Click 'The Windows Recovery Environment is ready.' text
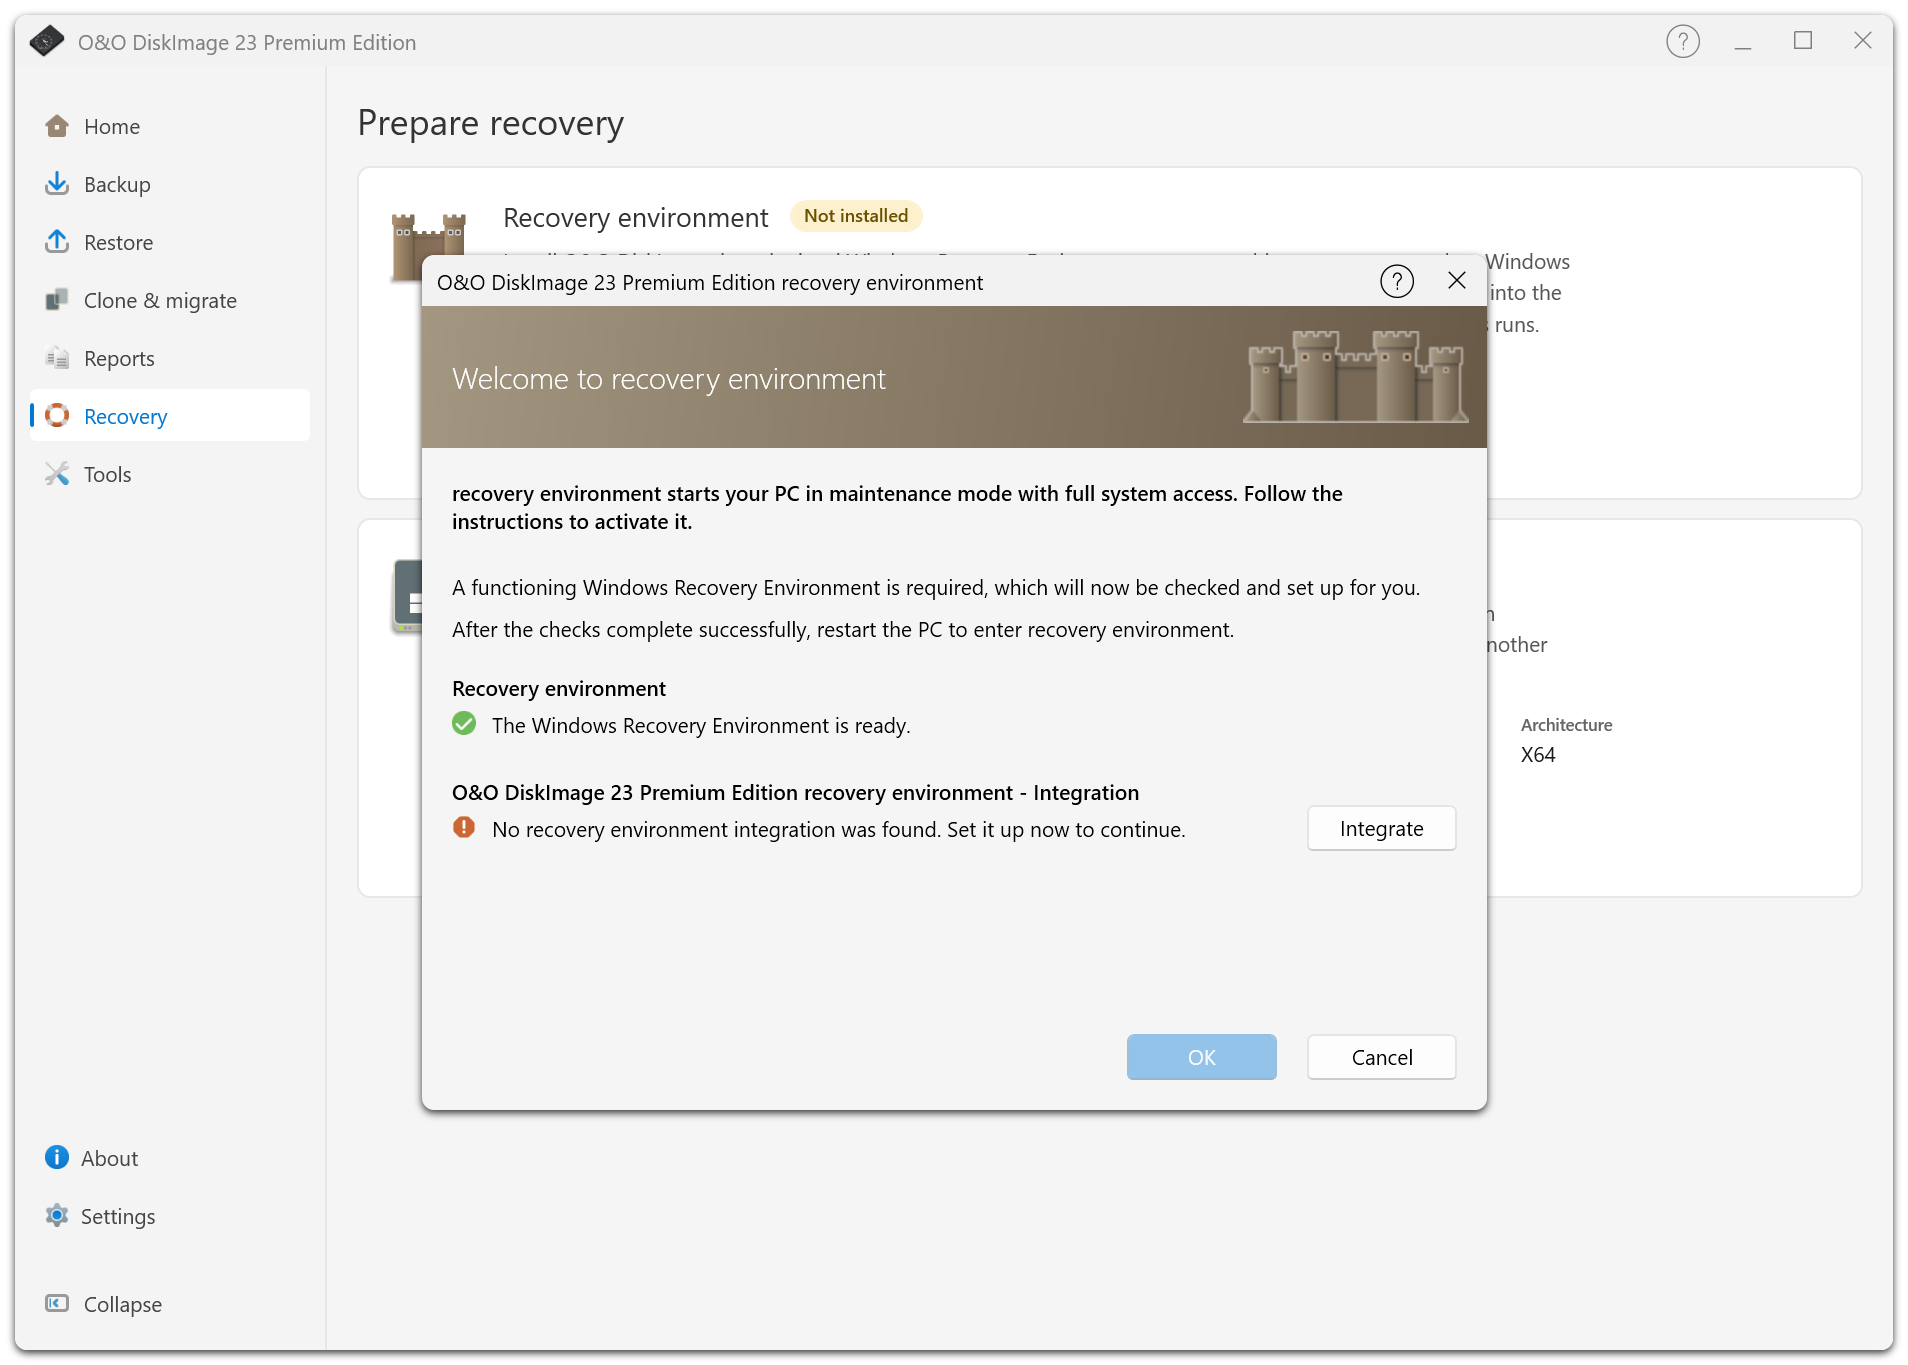The height and width of the screenshot is (1365, 1908). click(701, 726)
